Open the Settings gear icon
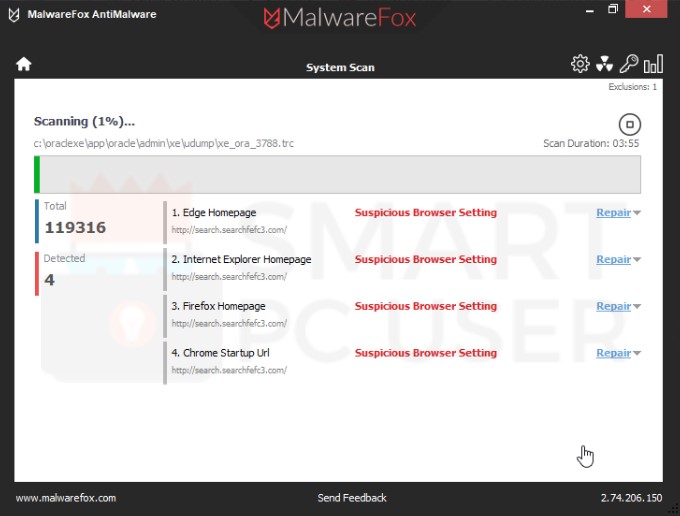 point(580,64)
